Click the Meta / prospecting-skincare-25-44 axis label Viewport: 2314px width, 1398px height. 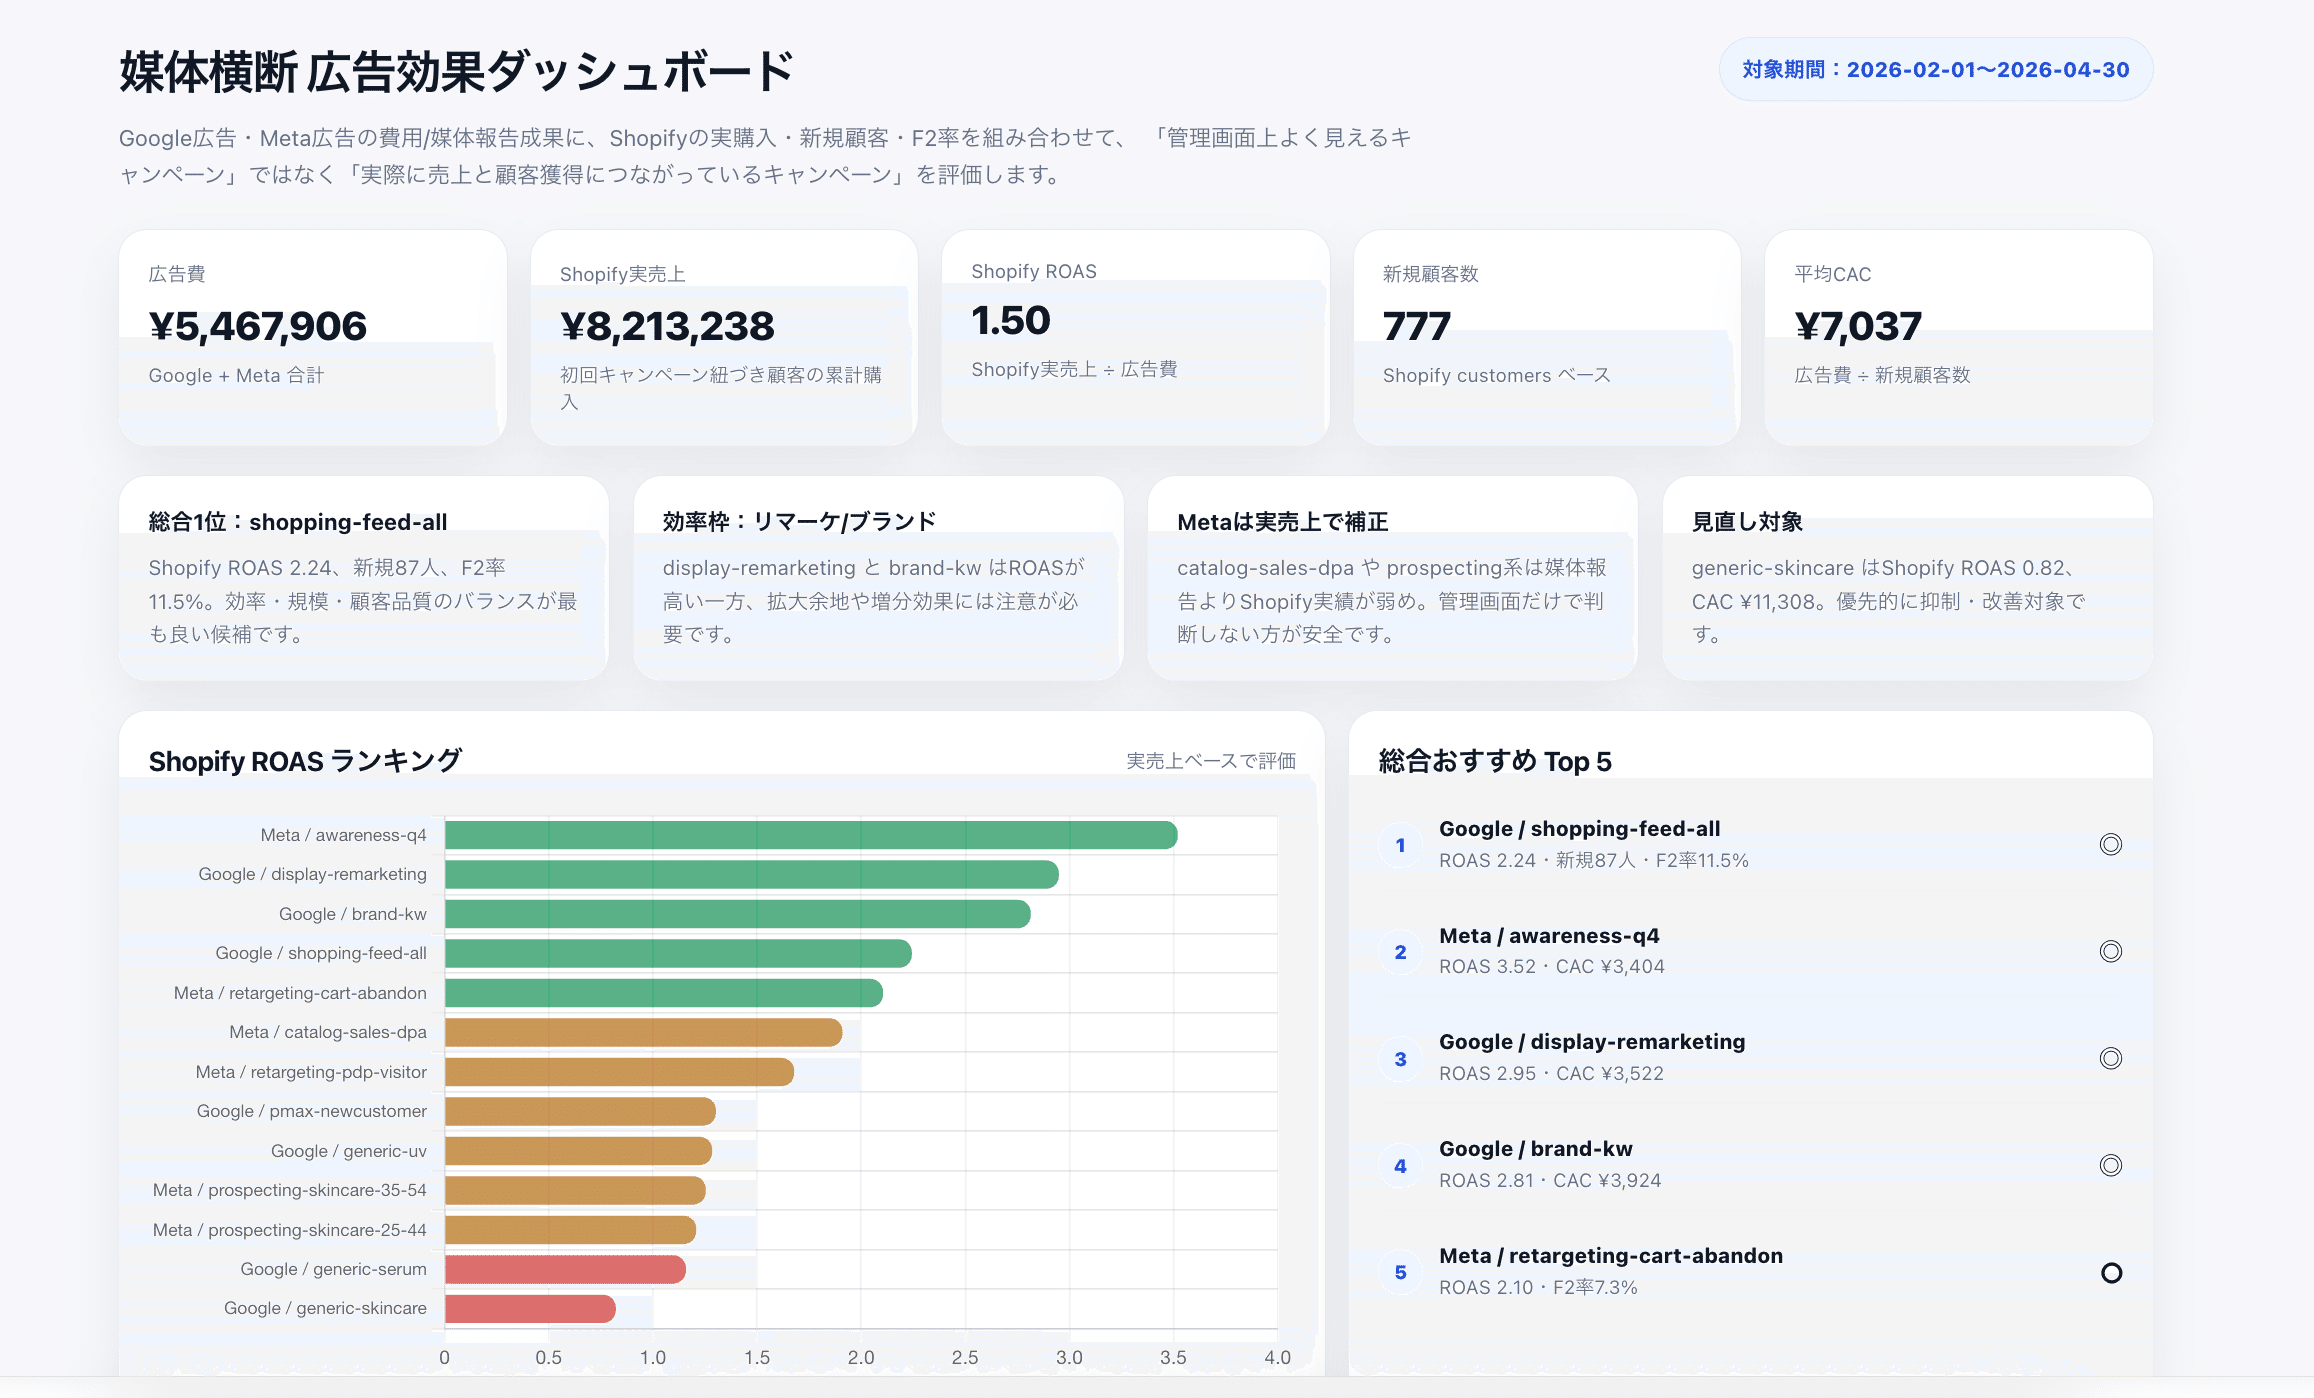pyautogui.click(x=290, y=1230)
